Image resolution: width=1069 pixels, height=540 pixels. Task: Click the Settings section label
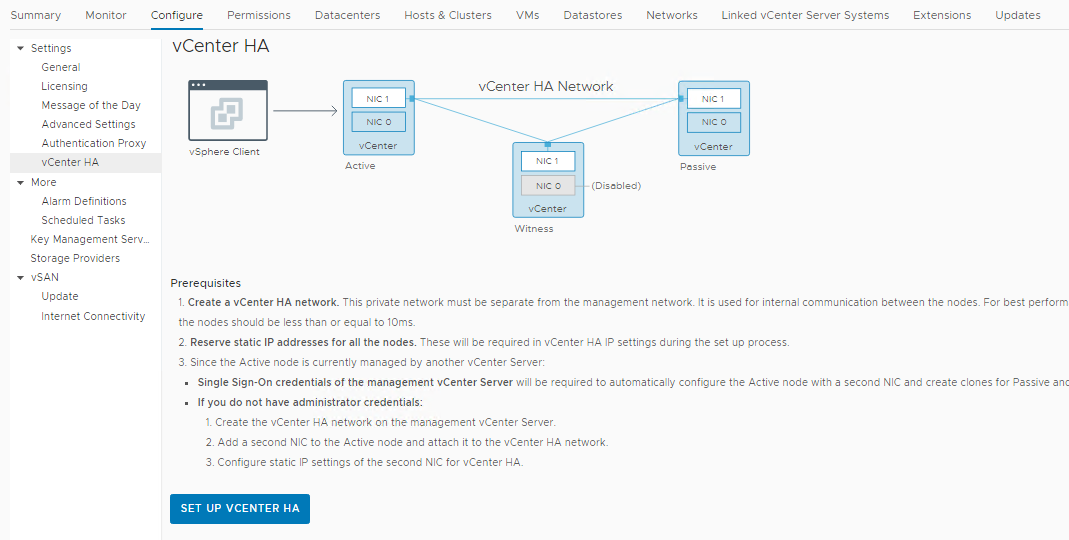tap(51, 48)
